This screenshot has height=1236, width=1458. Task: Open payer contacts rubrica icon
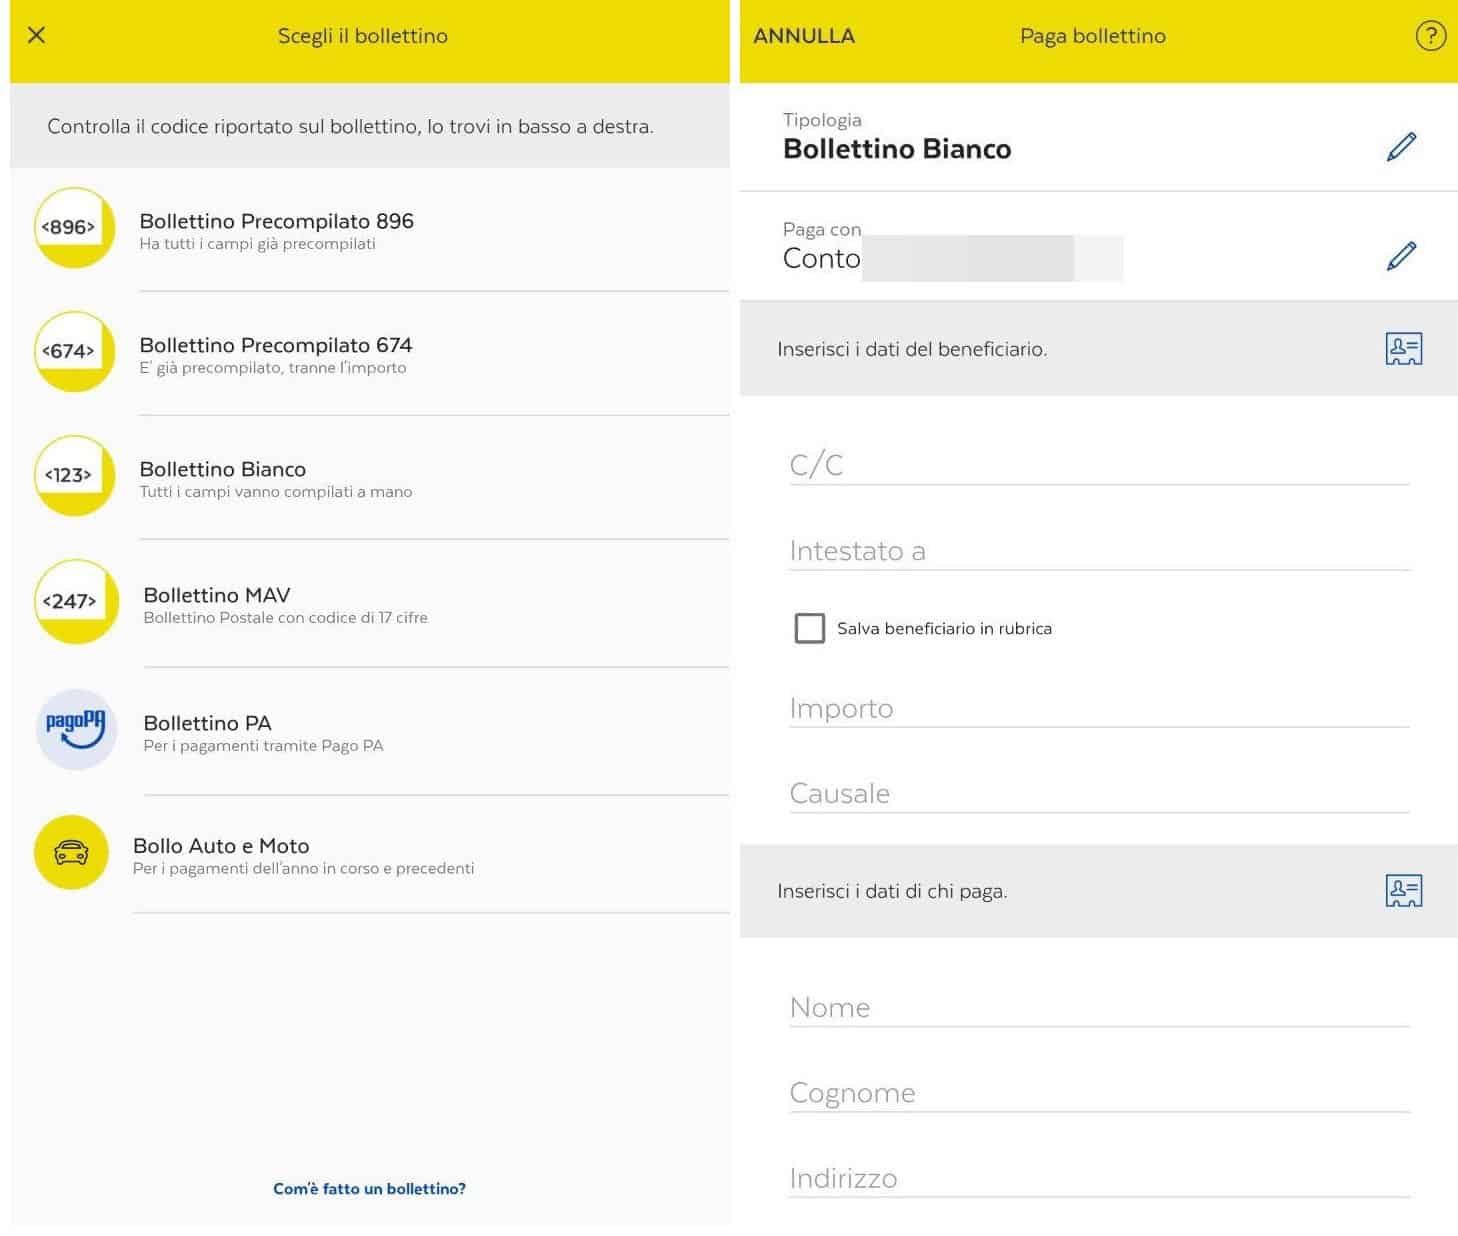[1404, 890]
